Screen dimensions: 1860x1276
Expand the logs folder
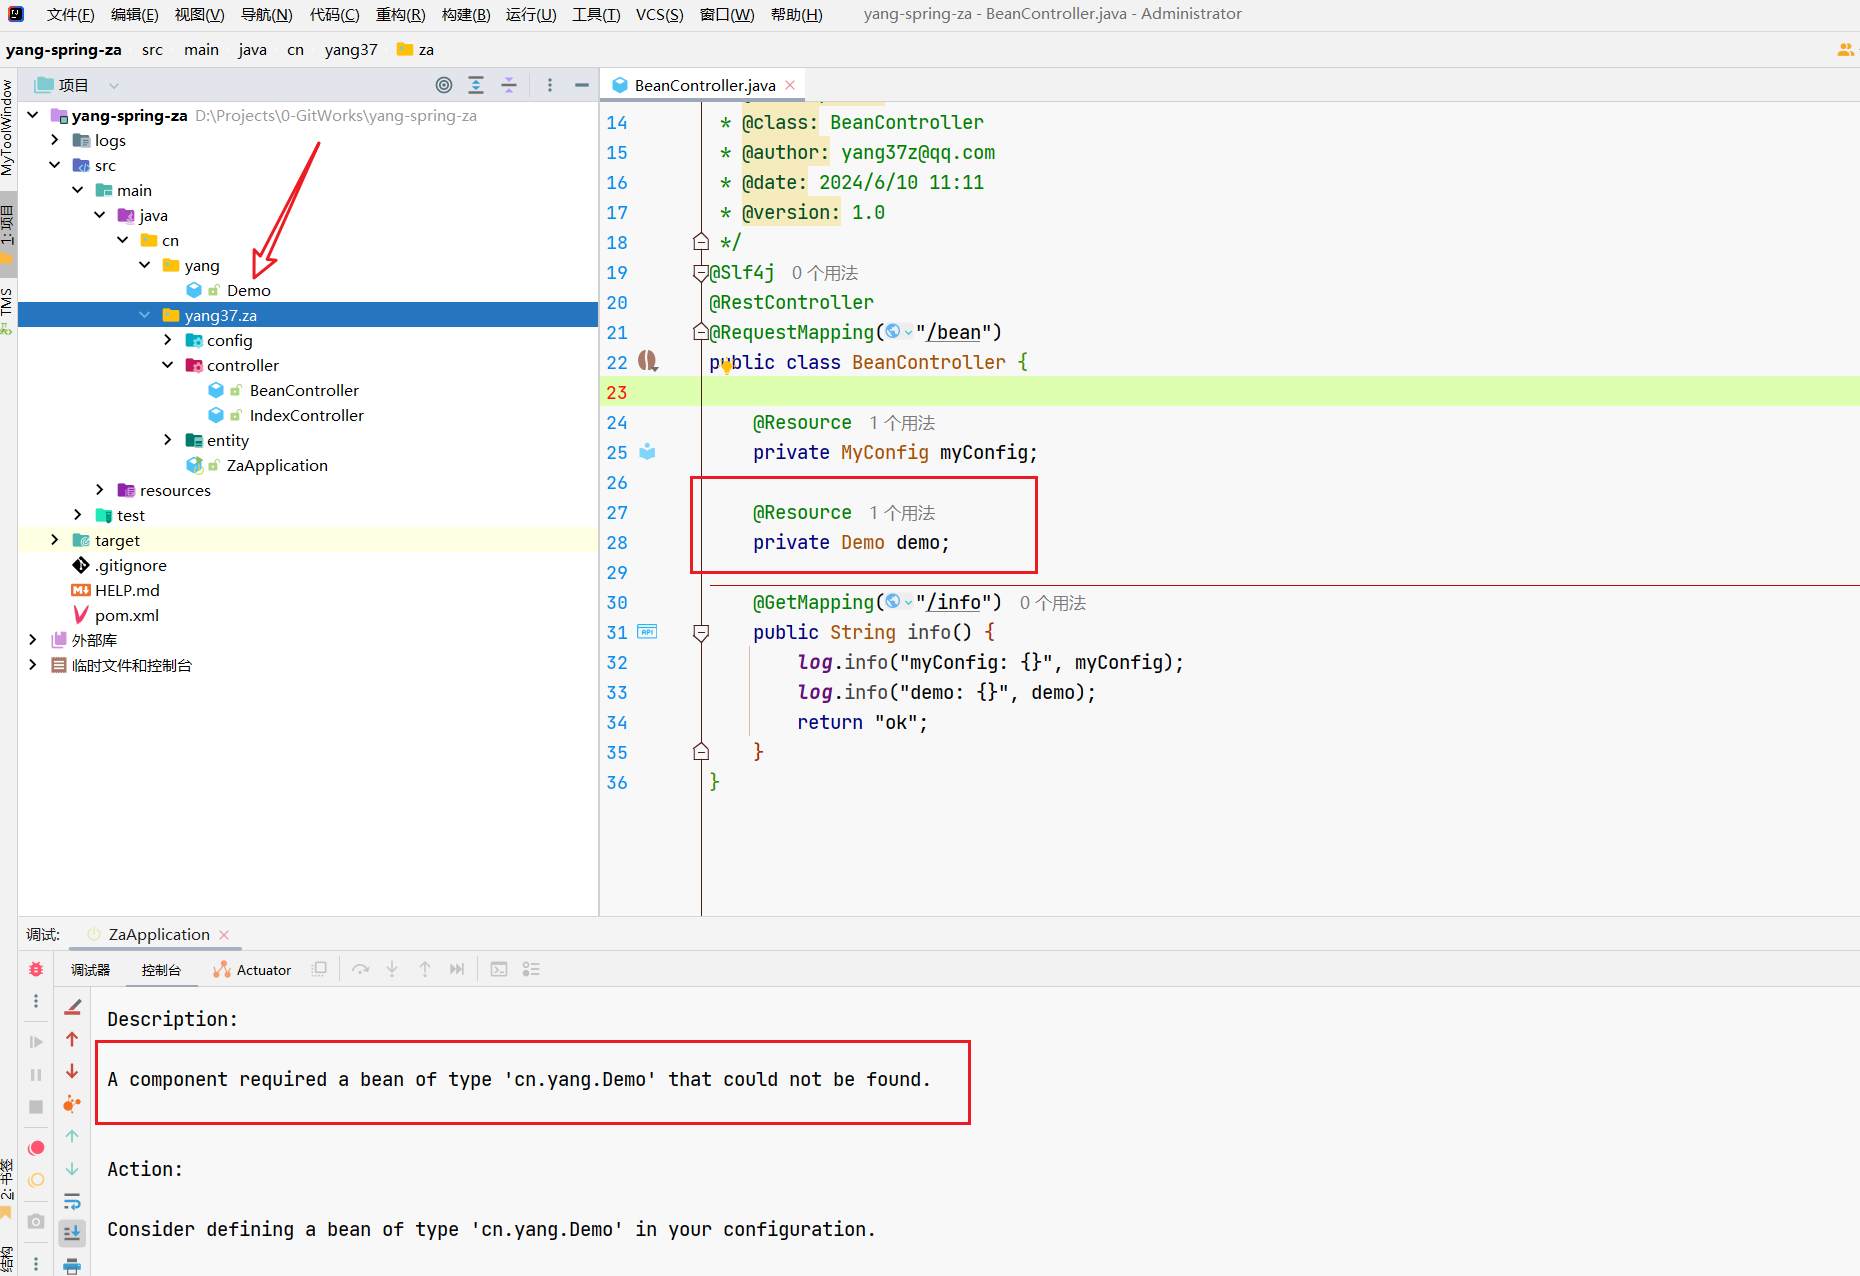click(54, 140)
